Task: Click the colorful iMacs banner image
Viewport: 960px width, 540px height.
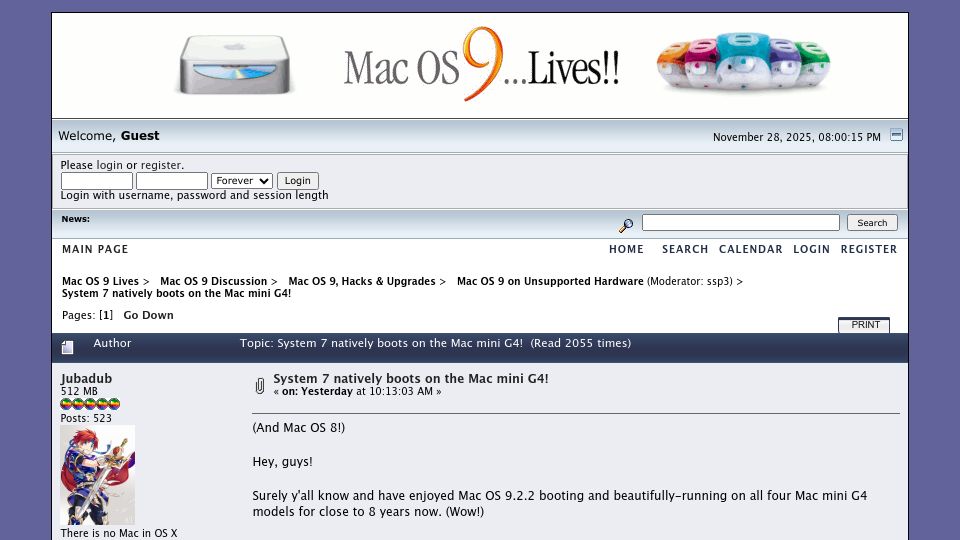Action: click(x=743, y=62)
